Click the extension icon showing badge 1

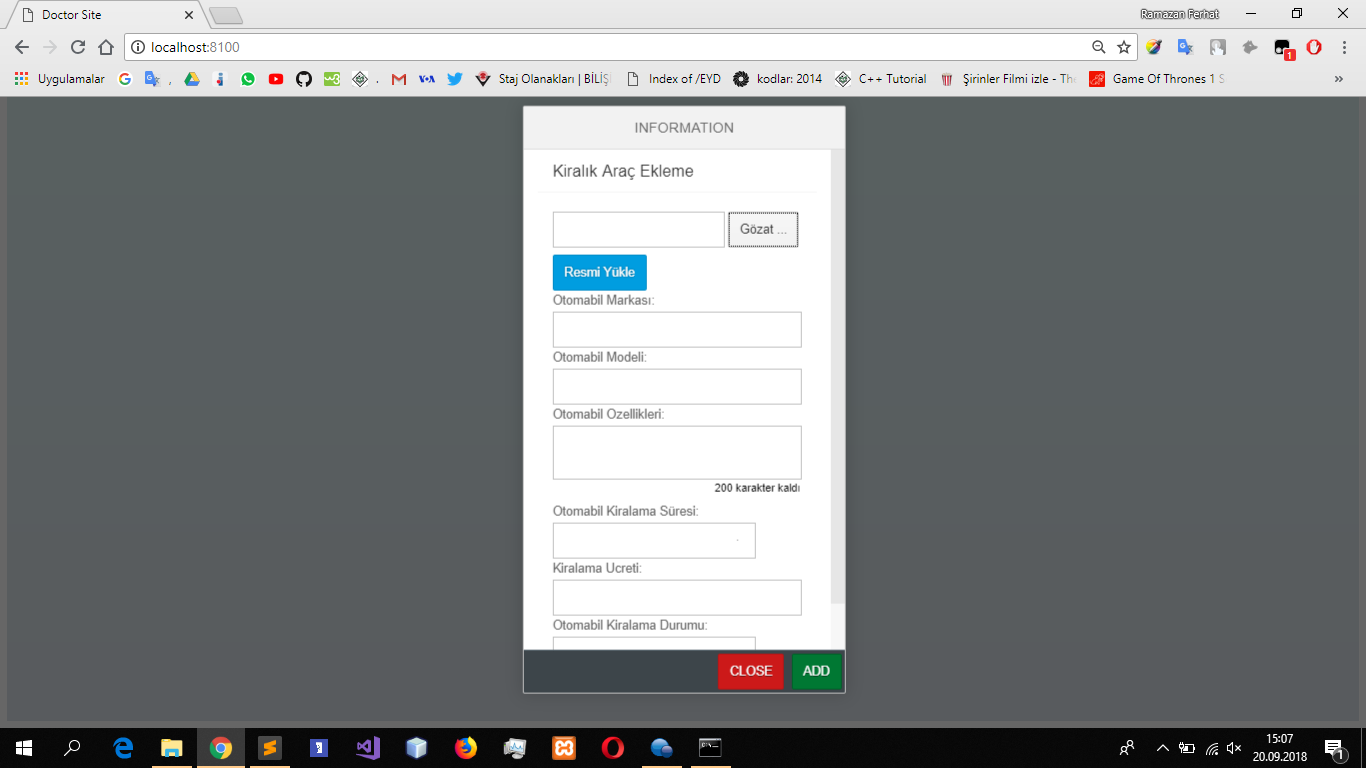[1281, 47]
